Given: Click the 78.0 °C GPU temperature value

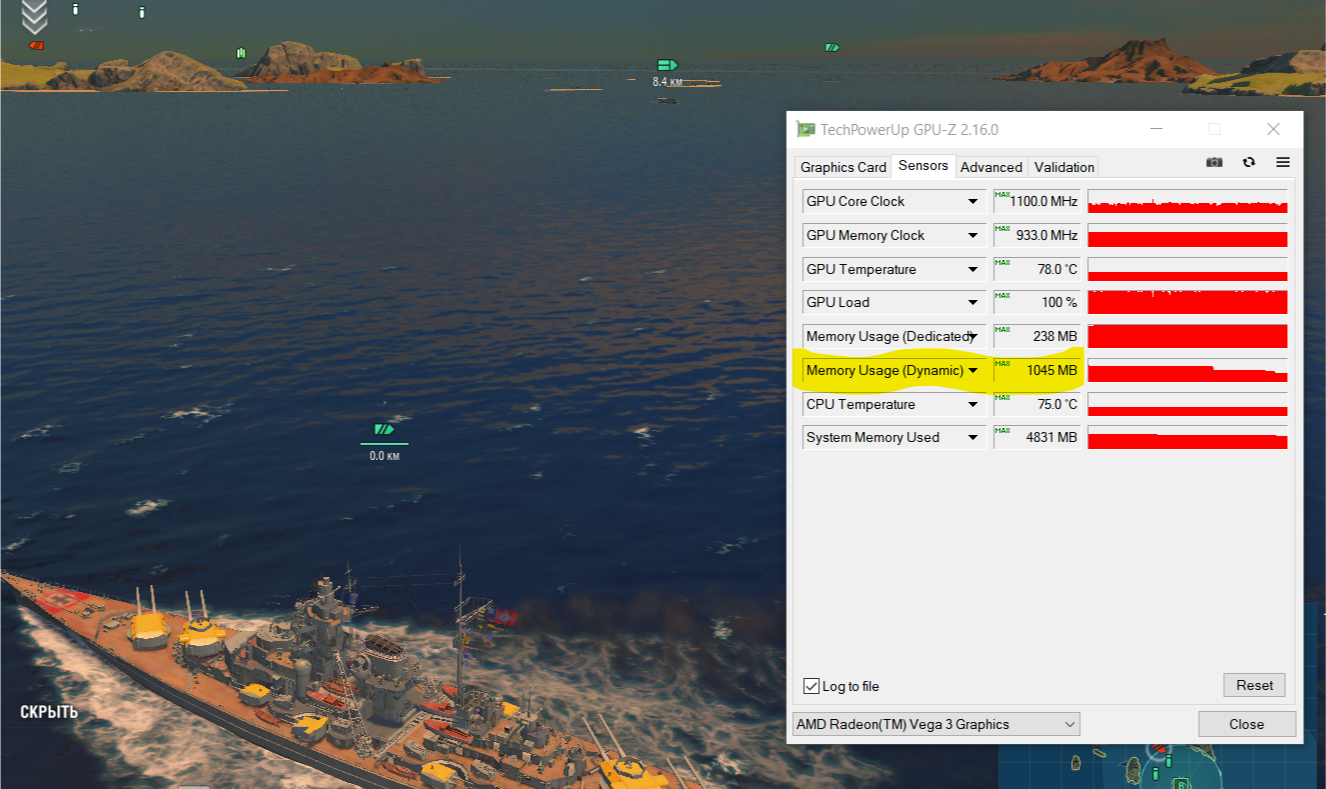Looking at the screenshot, I should [x=1058, y=269].
